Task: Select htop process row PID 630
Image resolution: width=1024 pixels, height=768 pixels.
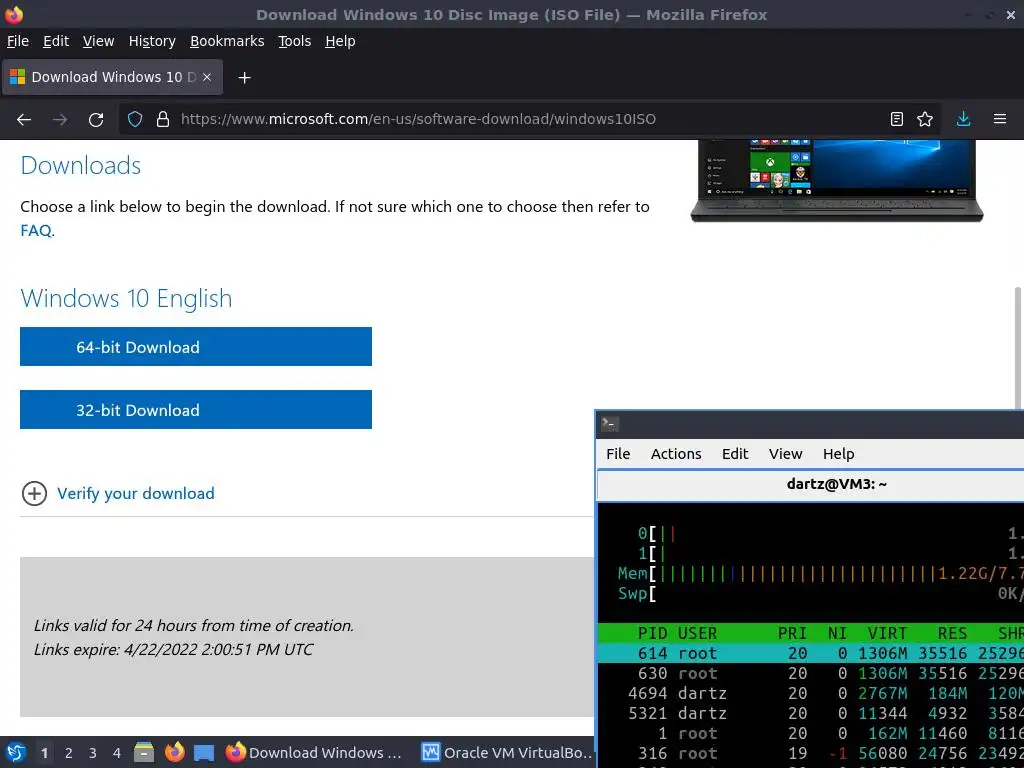Action: (810, 673)
